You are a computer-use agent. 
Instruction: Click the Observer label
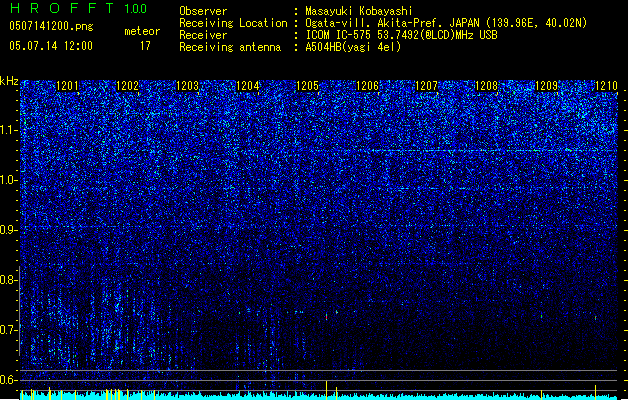(203, 11)
